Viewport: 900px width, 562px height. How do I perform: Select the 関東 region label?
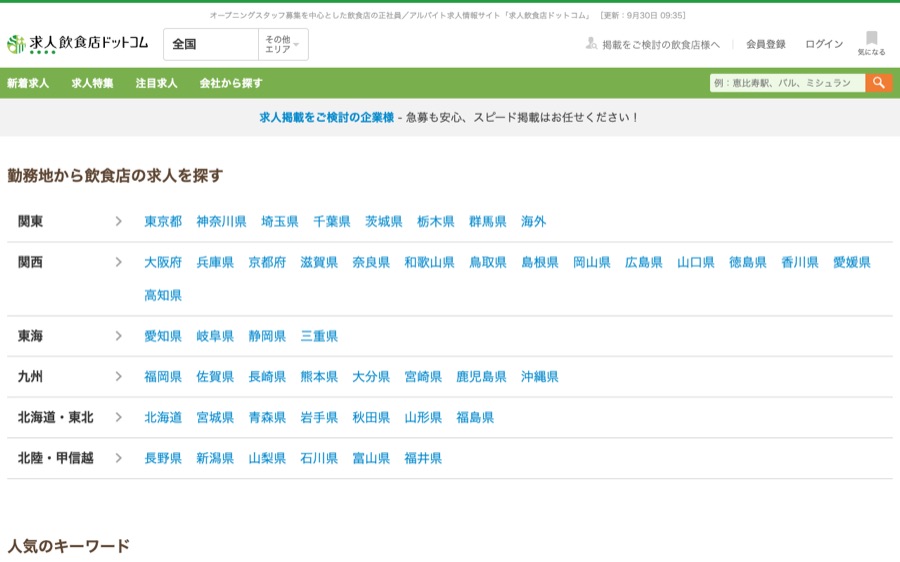pyautogui.click(x=30, y=222)
